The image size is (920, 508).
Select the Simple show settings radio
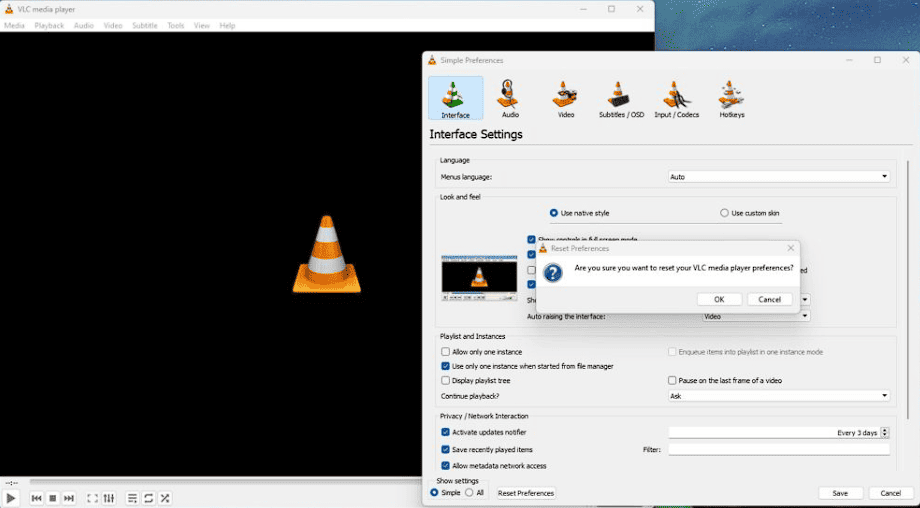[434, 493]
